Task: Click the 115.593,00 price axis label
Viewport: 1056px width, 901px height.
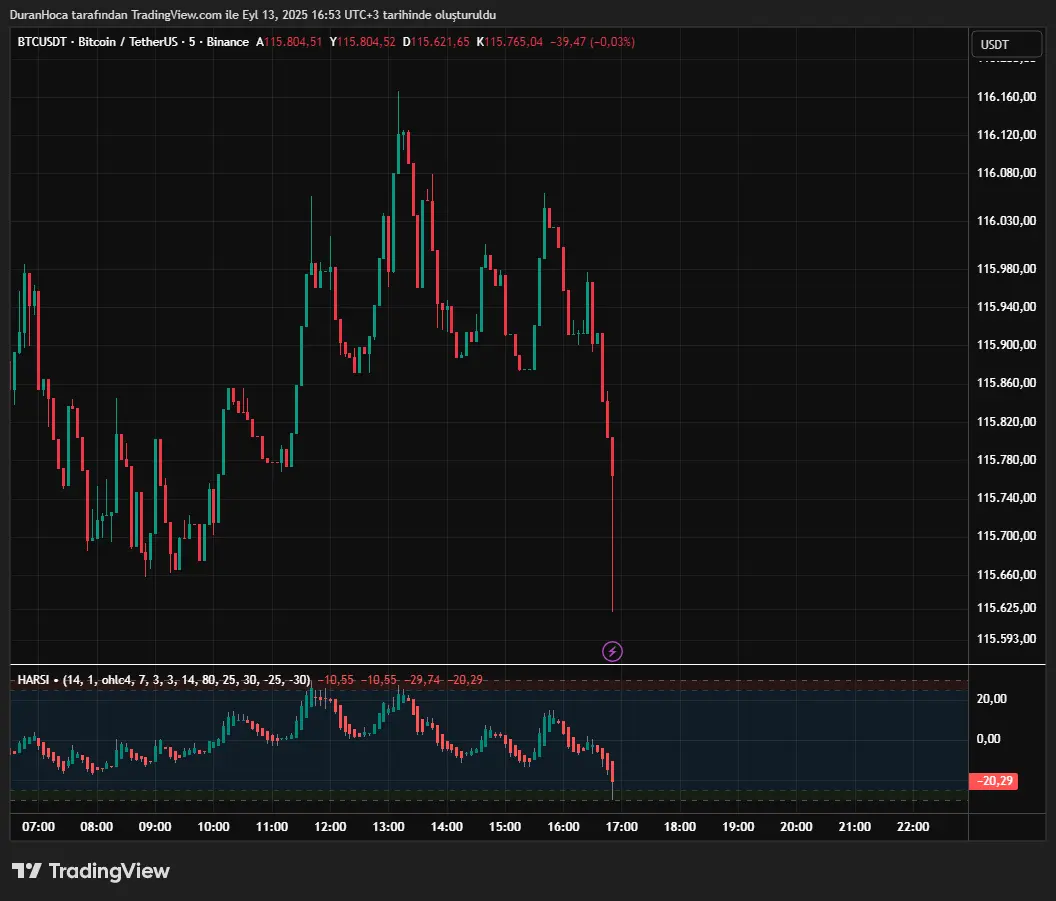Action: (x=1006, y=638)
